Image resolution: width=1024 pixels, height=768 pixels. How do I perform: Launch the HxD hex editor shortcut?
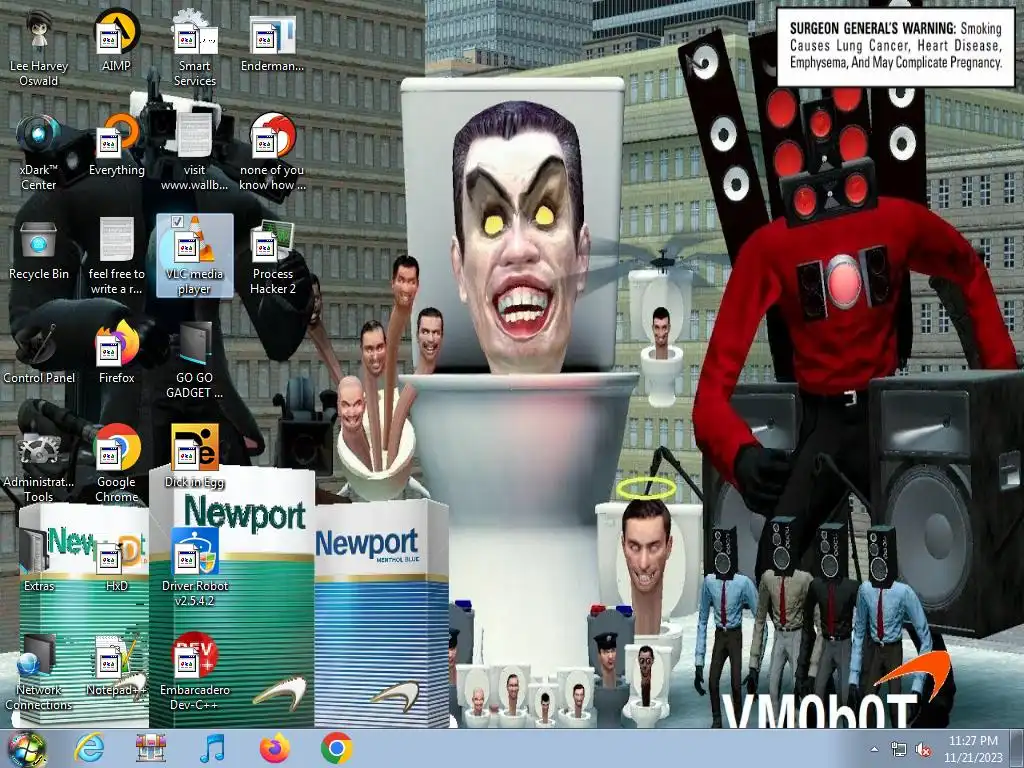116,561
